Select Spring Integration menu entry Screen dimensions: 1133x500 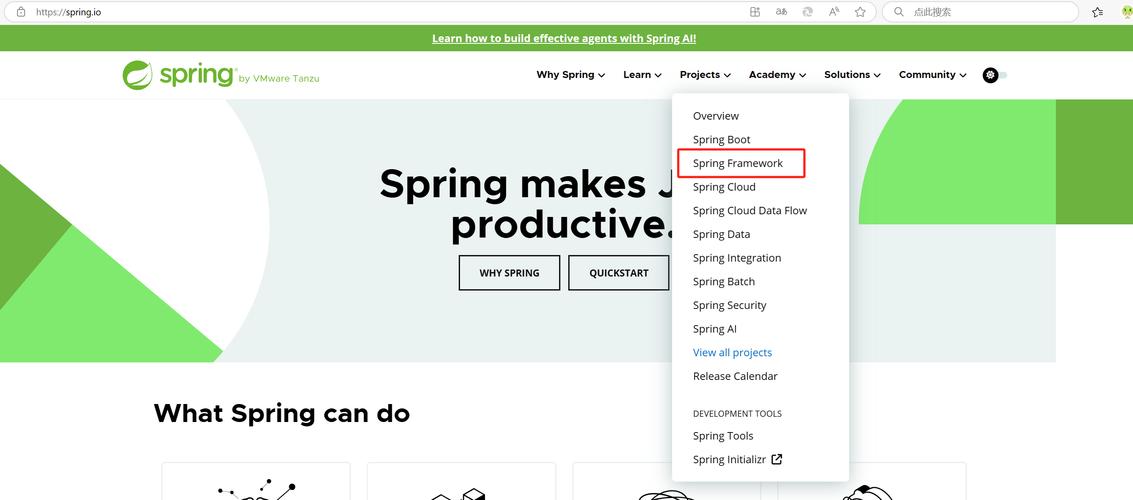pyautogui.click(x=737, y=258)
